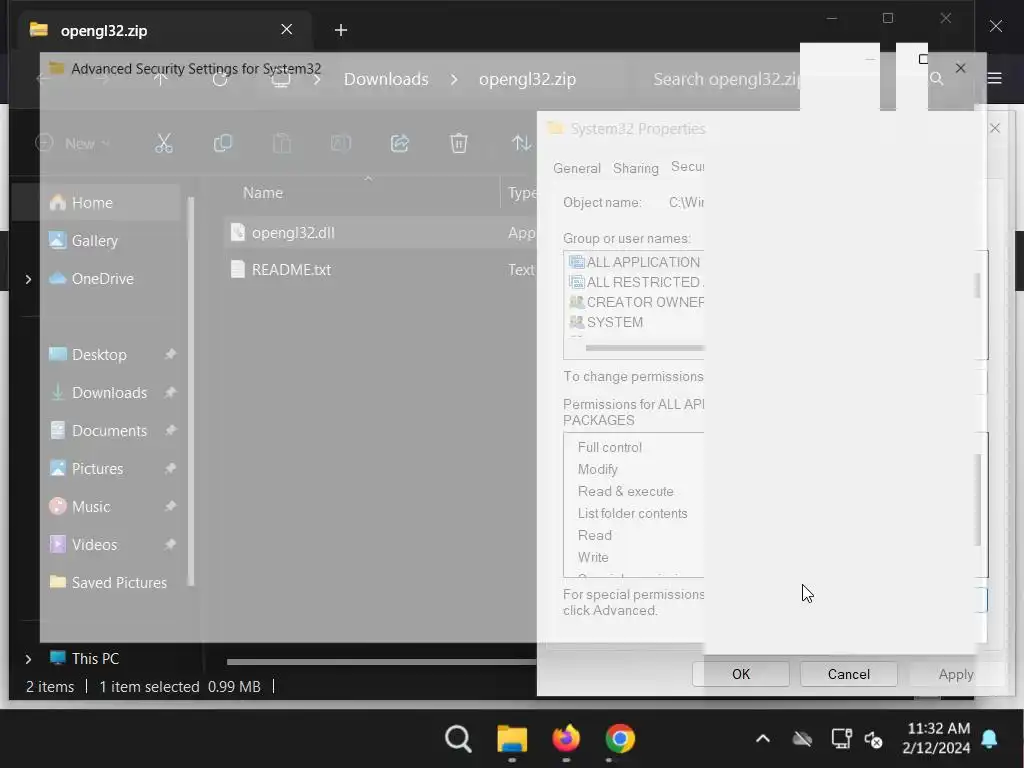Open the New dropdown in Explorer
The width and height of the screenshot is (1024, 768).
72,143
